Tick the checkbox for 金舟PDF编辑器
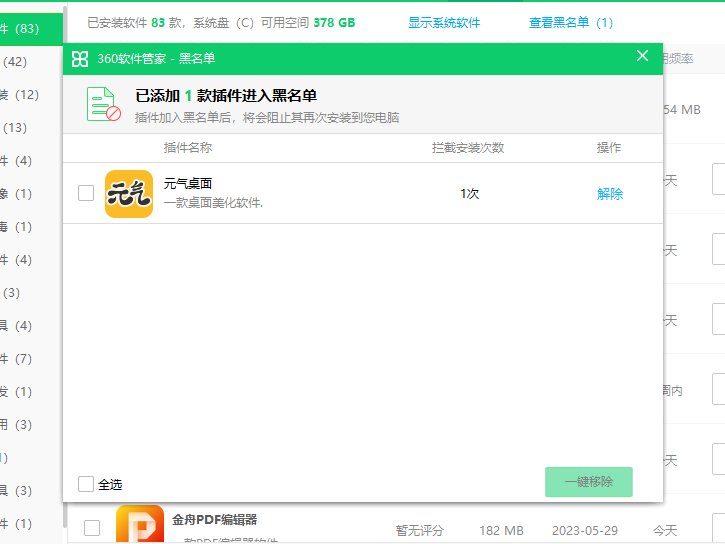Screen dimensions: 725x544 click(92, 528)
